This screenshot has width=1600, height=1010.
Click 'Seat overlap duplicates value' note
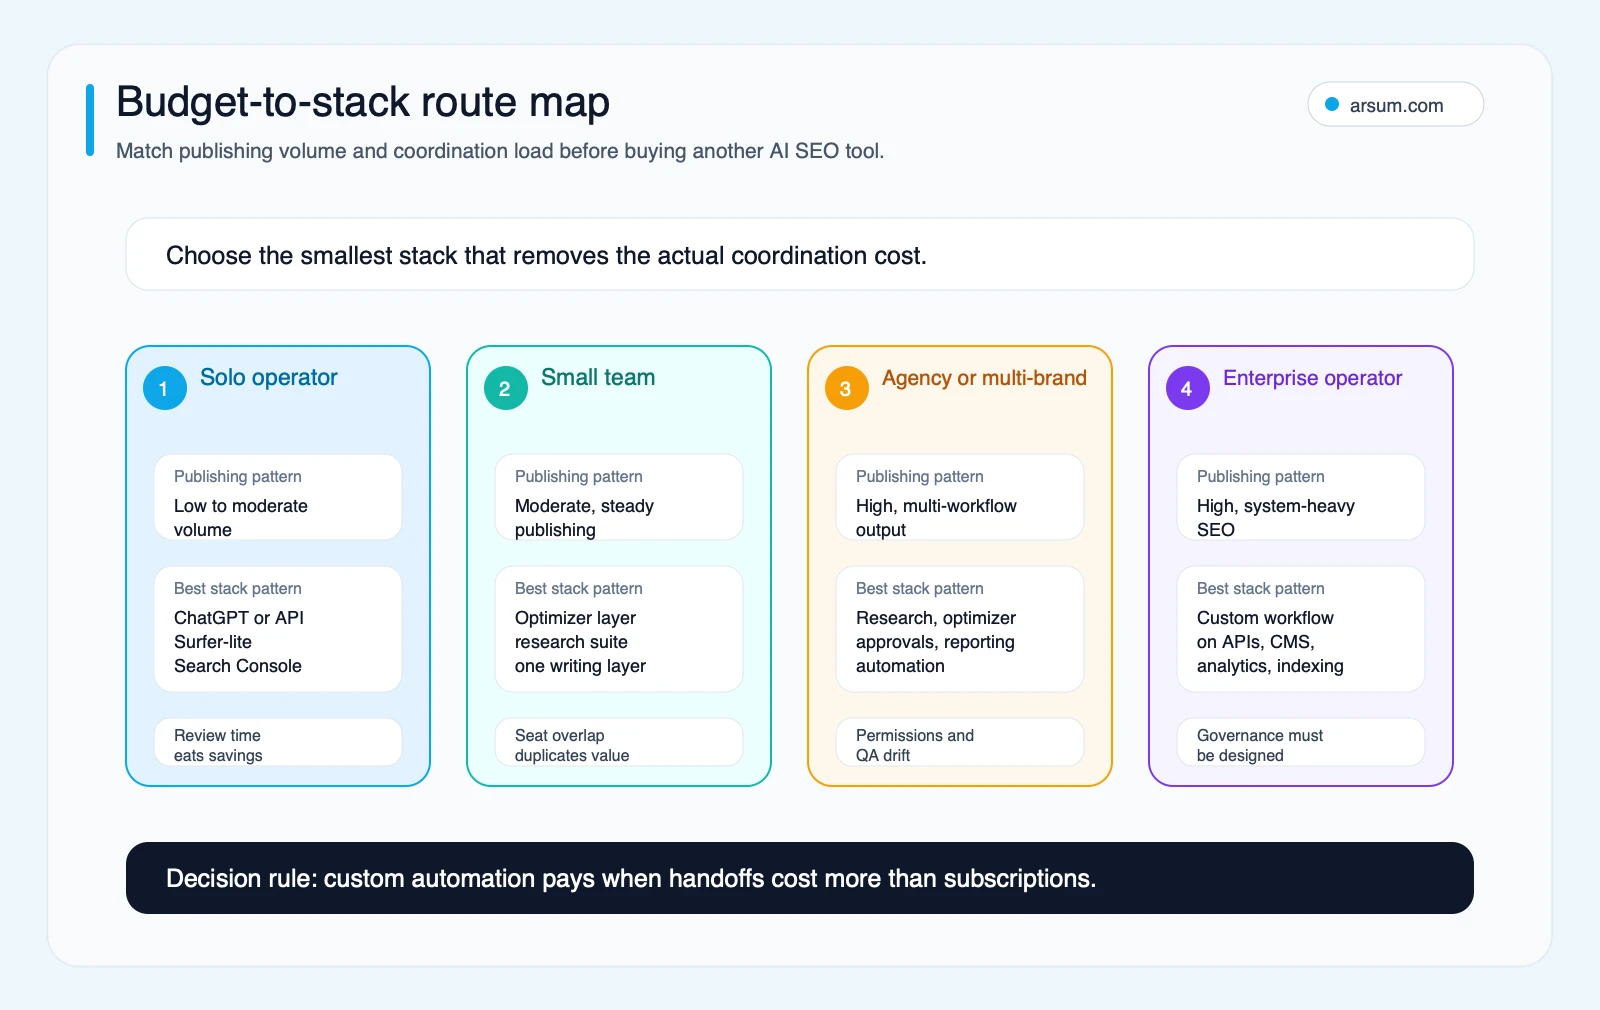tap(619, 742)
